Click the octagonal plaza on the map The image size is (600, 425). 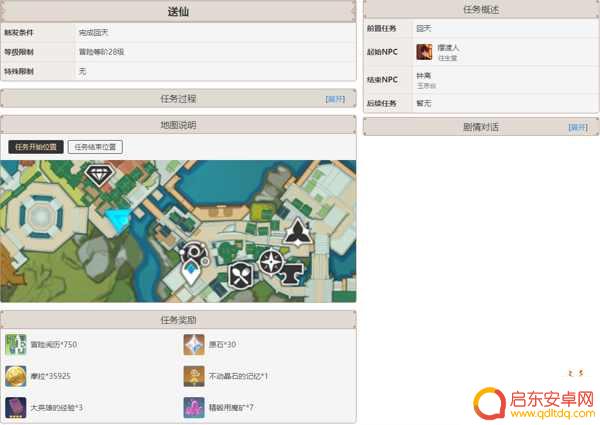coord(41,217)
